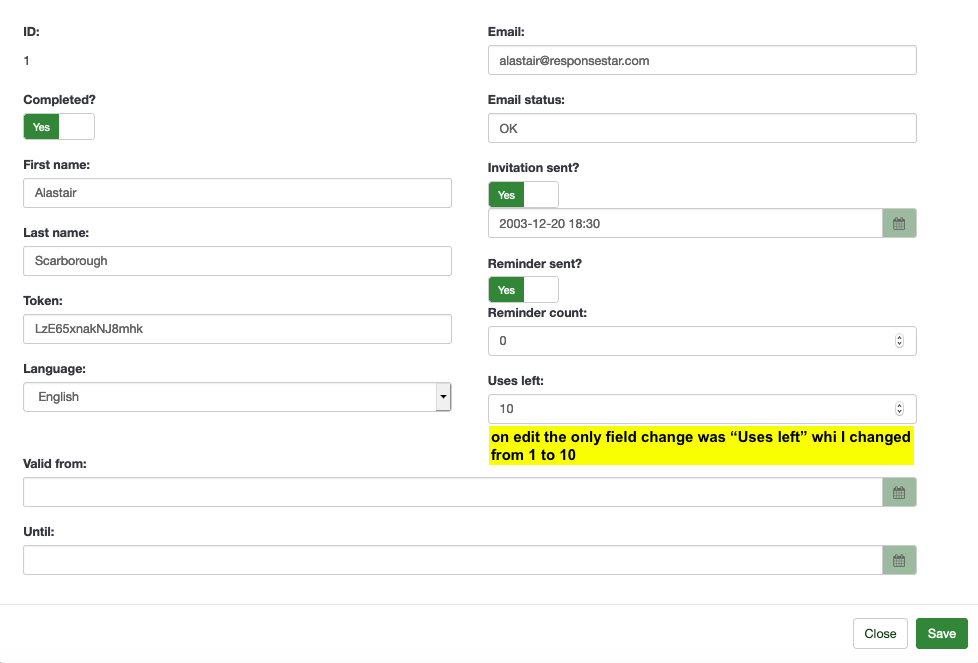The width and height of the screenshot is (978, 663).
Task: Adjust the Uses left stepper arrows
Action: click(x=899, y=409)
